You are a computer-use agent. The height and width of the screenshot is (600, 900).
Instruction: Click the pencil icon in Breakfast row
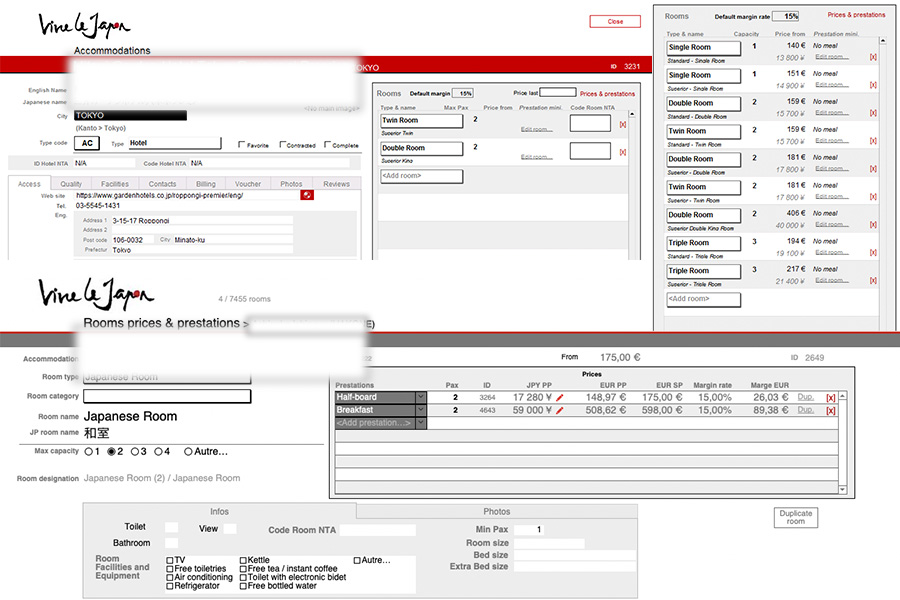click(x=560, y=410)
